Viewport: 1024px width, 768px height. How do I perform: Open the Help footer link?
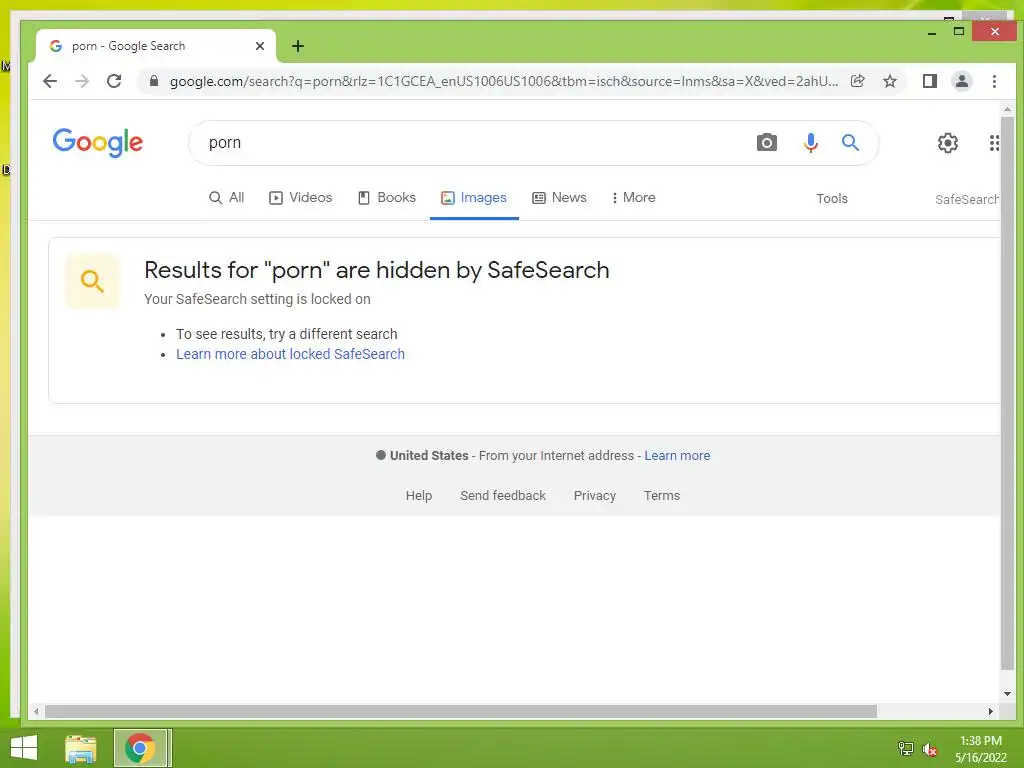click(x=419, y=496)
